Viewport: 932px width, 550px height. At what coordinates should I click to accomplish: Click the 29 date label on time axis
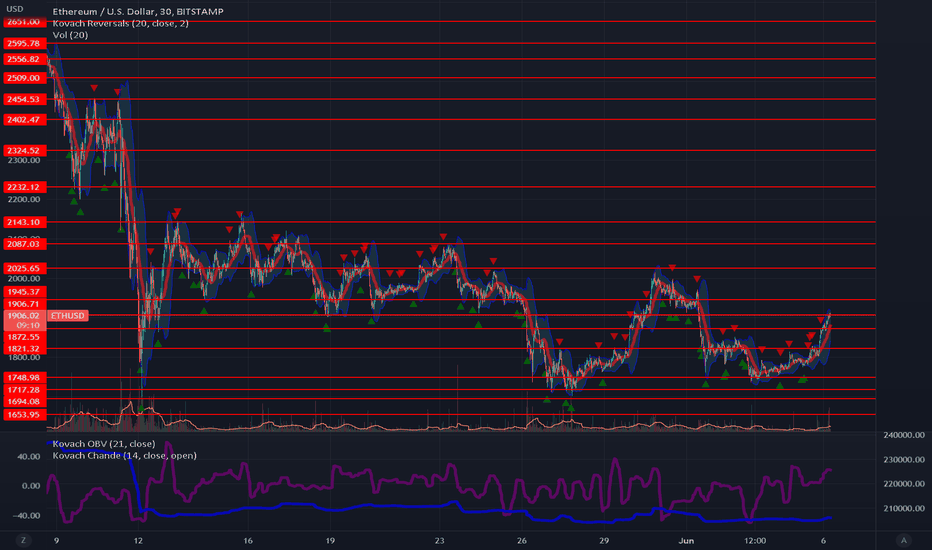point(604,540)
